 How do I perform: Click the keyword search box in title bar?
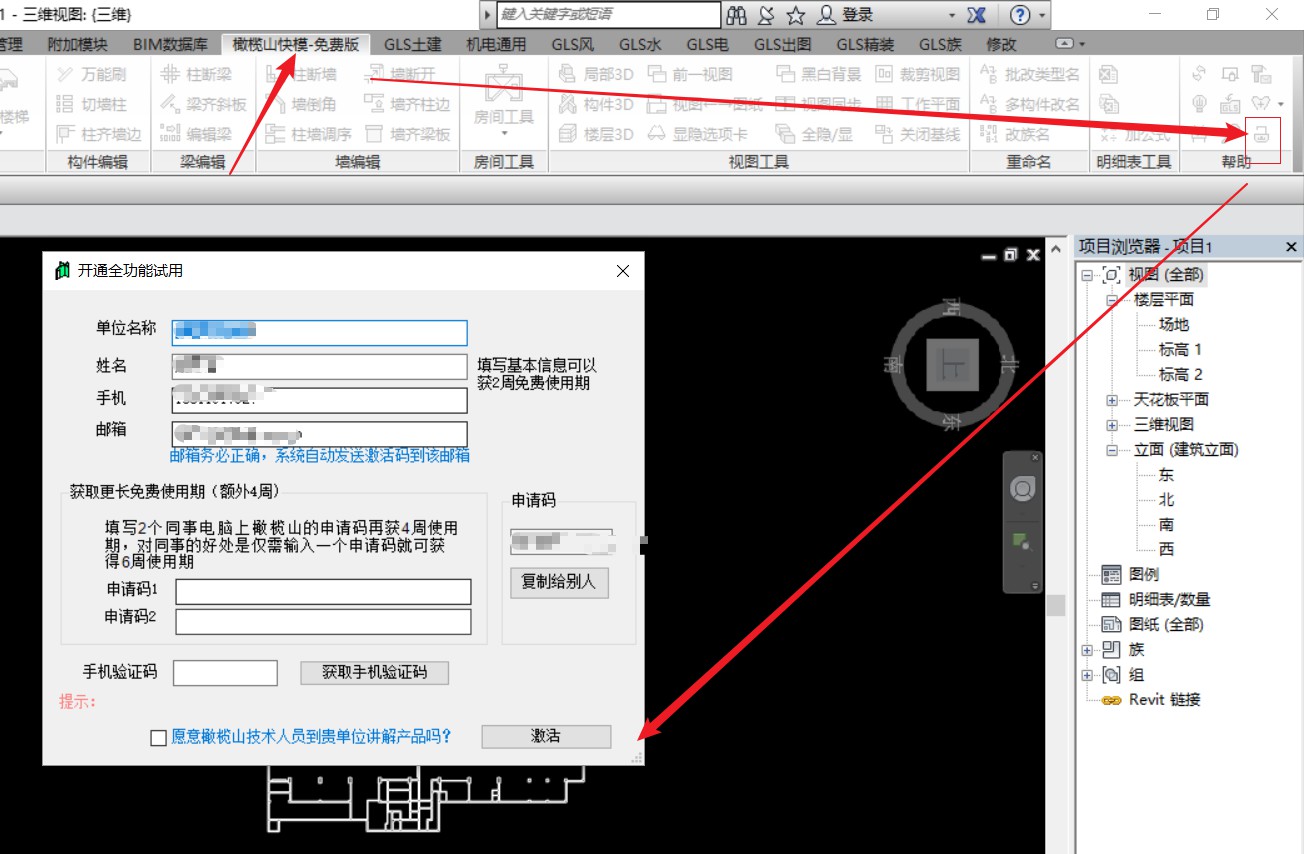point(608,15)
